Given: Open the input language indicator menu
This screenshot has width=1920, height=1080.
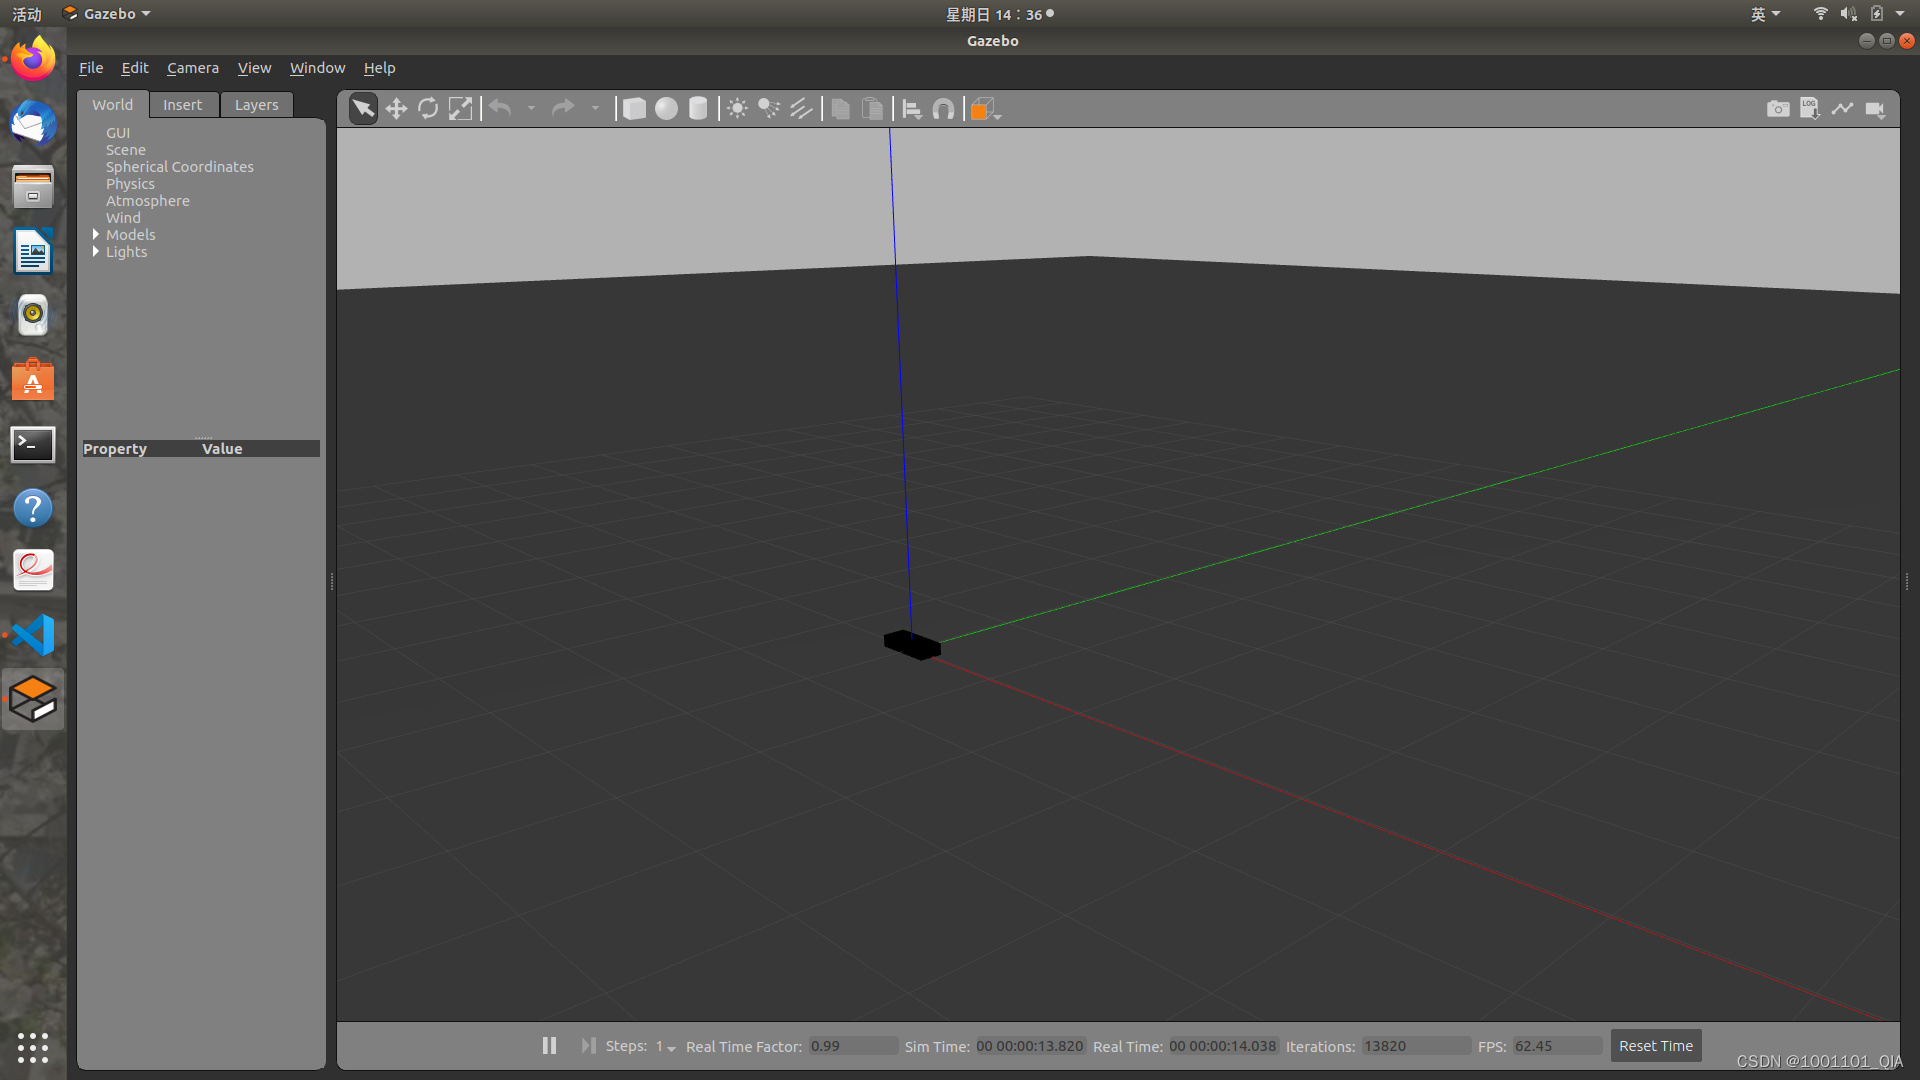Looking at the screenshot, I should 1765,14.
